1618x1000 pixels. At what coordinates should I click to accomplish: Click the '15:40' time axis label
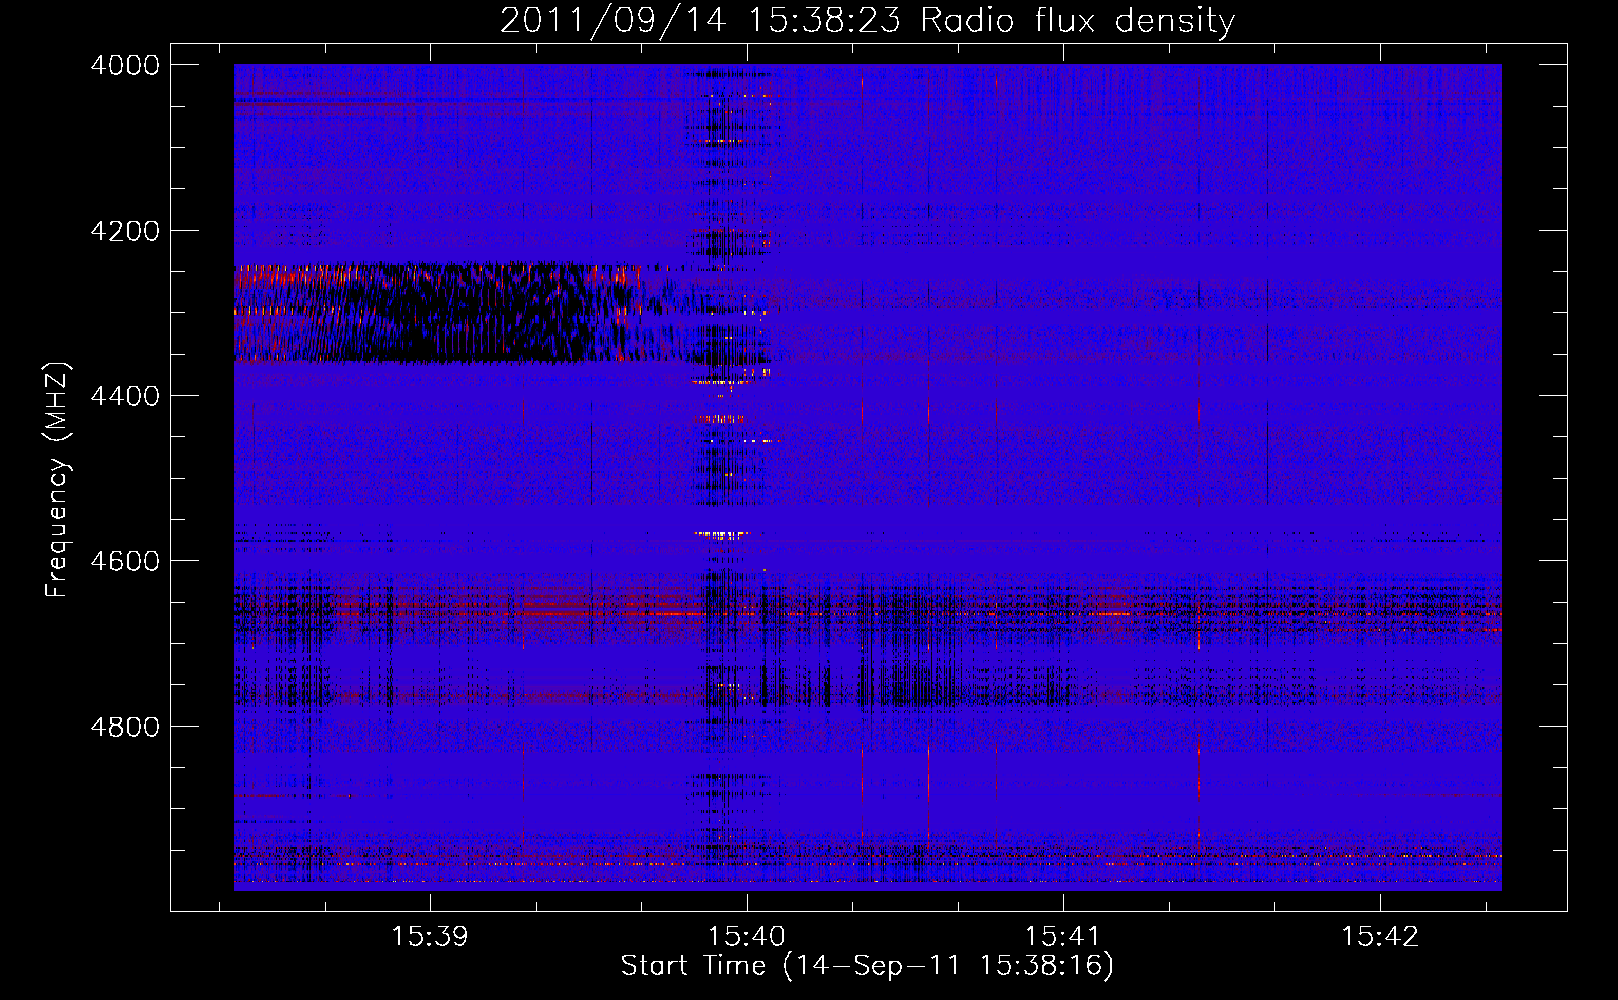(x=746, y=937)
